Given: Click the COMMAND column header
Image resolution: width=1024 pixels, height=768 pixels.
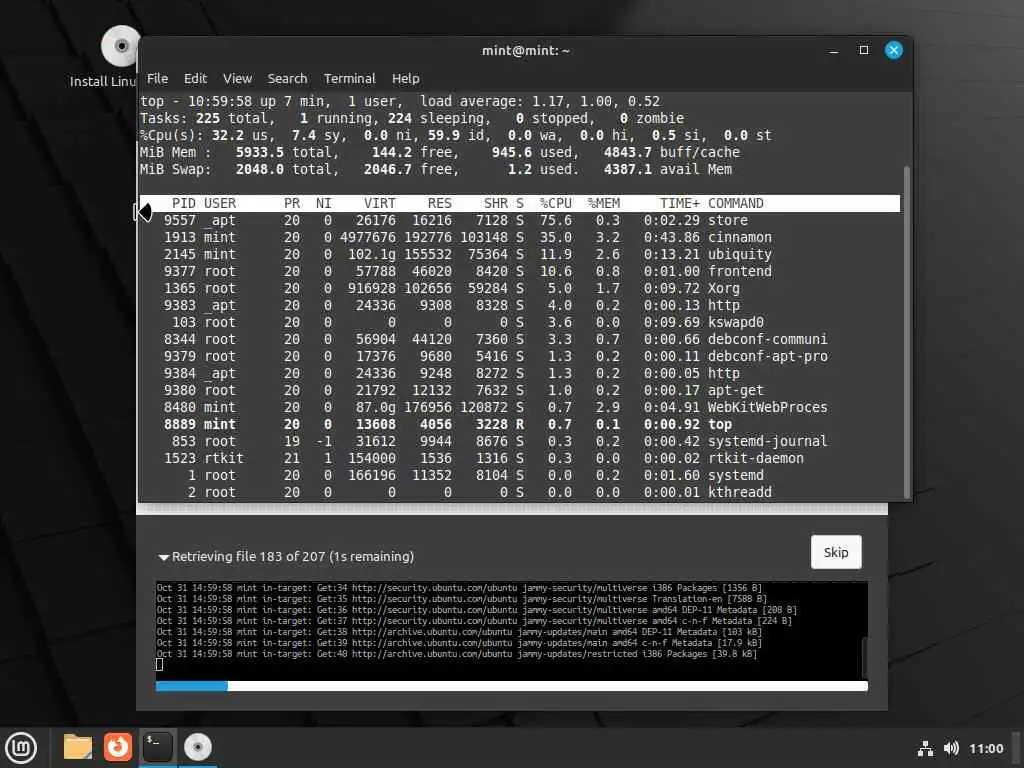Looking at the screenshot, I should tap(735, 203).
